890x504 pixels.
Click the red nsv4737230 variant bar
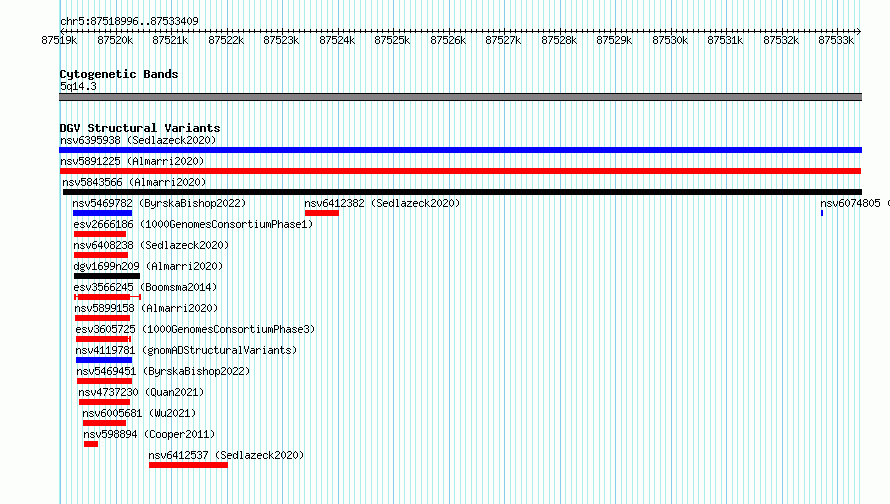(104, 402)
